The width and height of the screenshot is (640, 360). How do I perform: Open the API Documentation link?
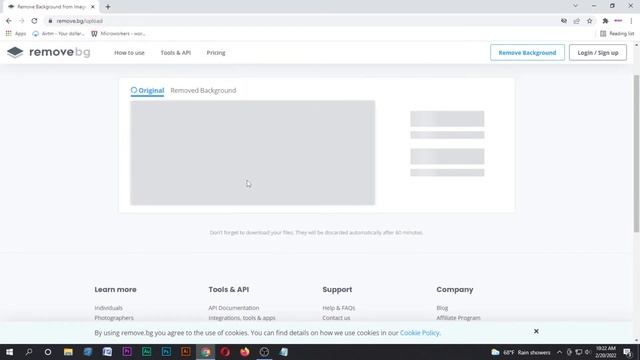(233, 308)
